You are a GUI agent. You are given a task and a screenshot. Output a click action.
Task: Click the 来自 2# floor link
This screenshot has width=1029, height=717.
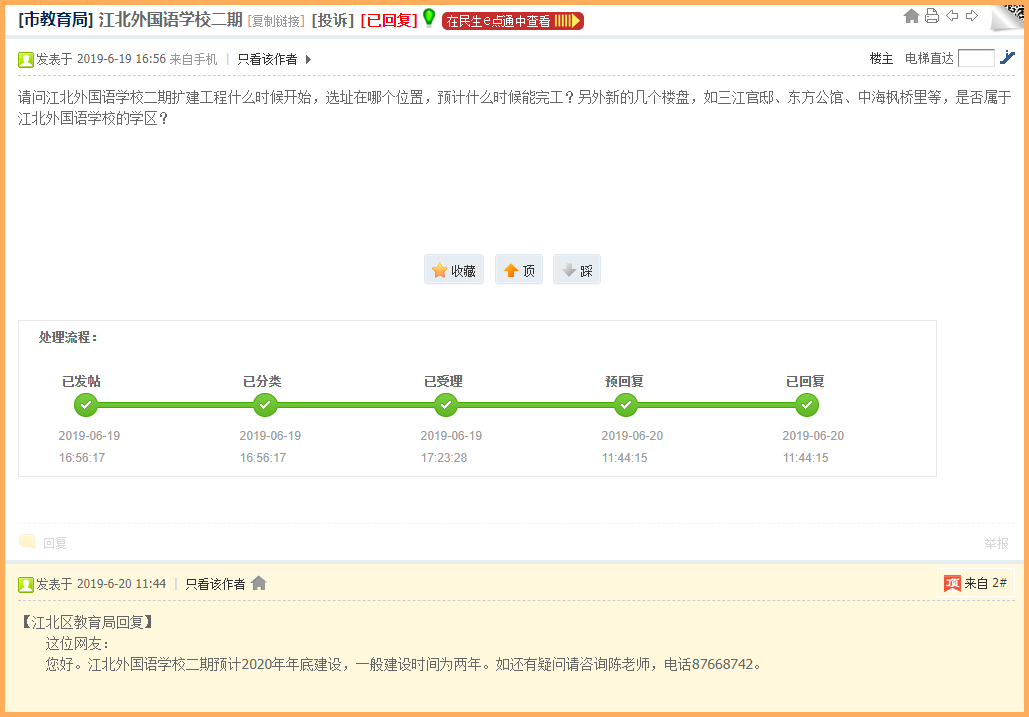(x=986, y=583)
